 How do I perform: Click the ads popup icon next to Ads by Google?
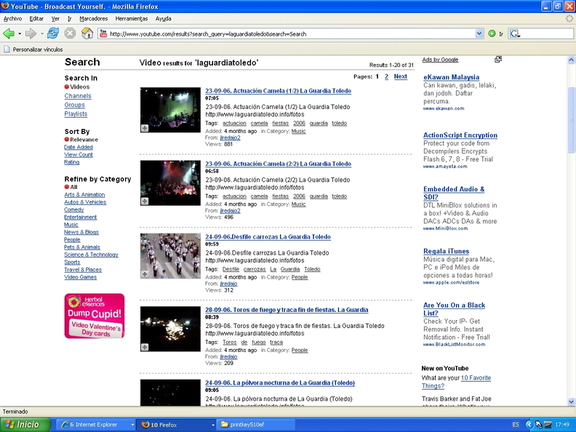(x=498, y=60)
